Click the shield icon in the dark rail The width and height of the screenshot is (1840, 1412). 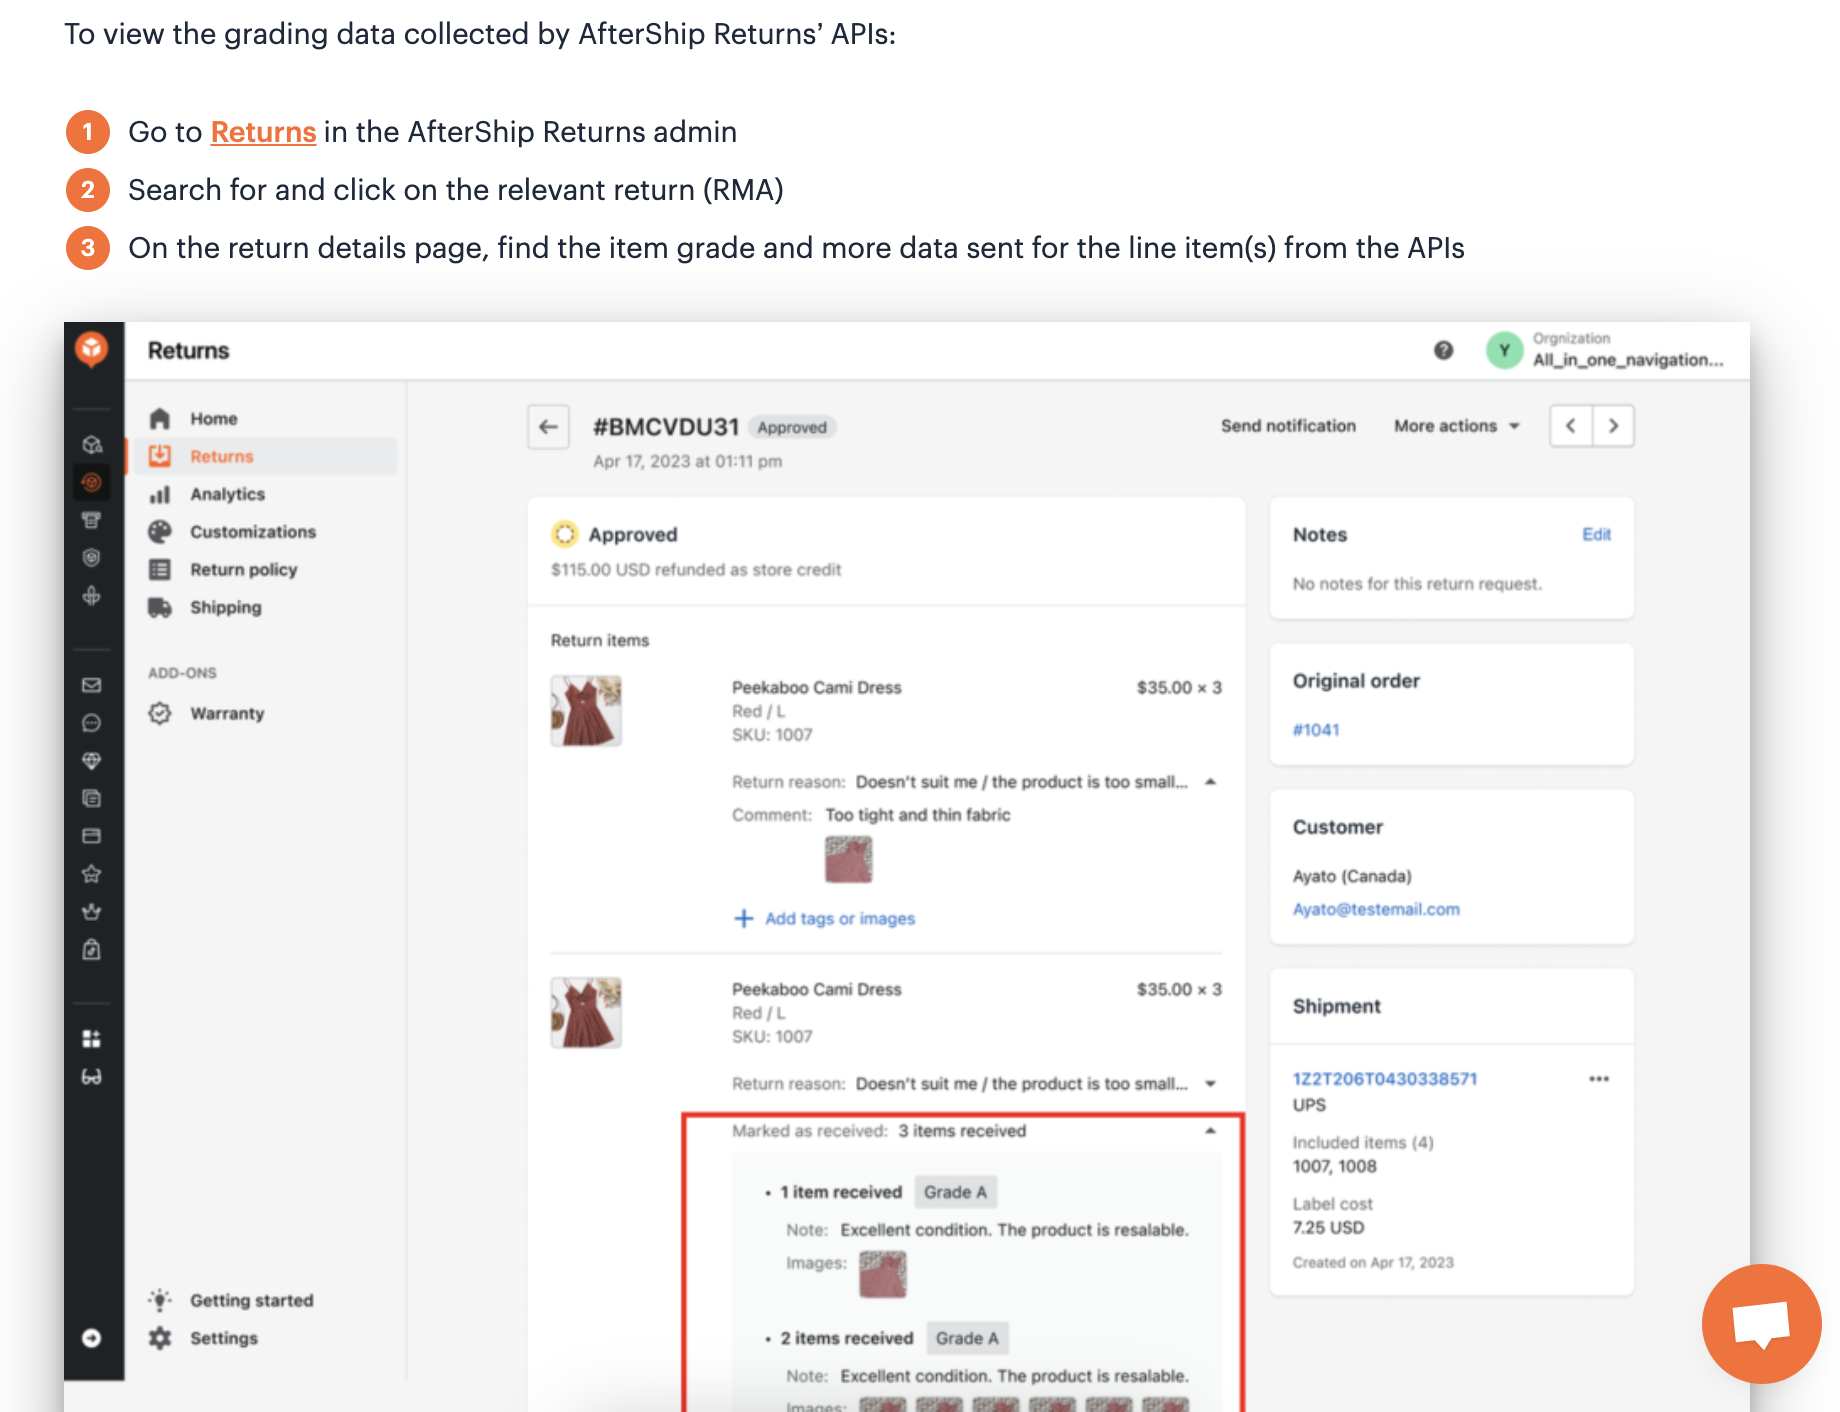[92, 558]
